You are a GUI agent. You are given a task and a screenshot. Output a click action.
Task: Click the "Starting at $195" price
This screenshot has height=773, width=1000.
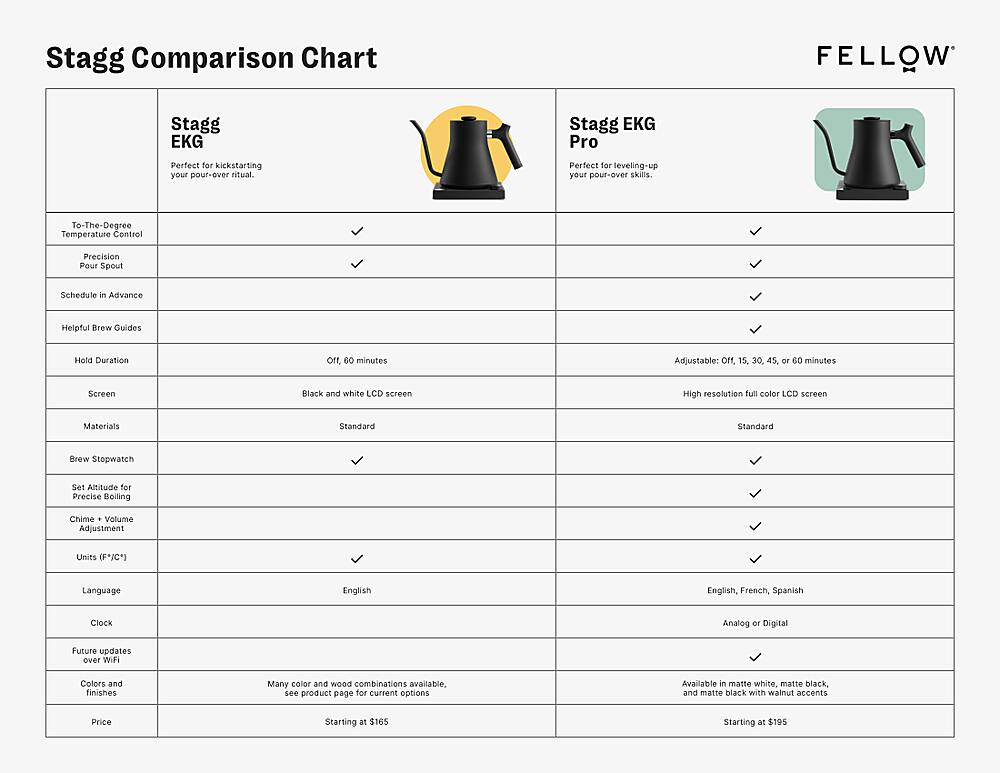tap(755, 722)
